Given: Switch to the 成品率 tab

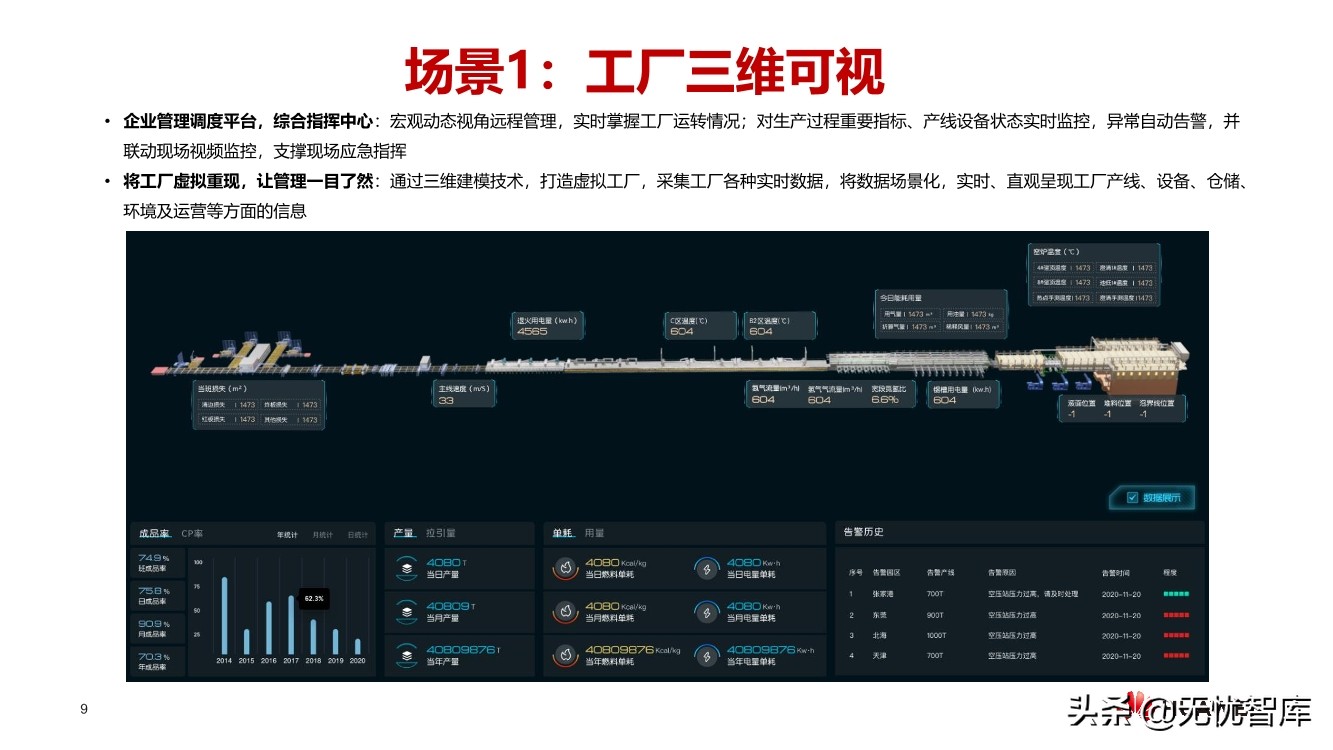Looking at the screenshot, I should 154,534.
